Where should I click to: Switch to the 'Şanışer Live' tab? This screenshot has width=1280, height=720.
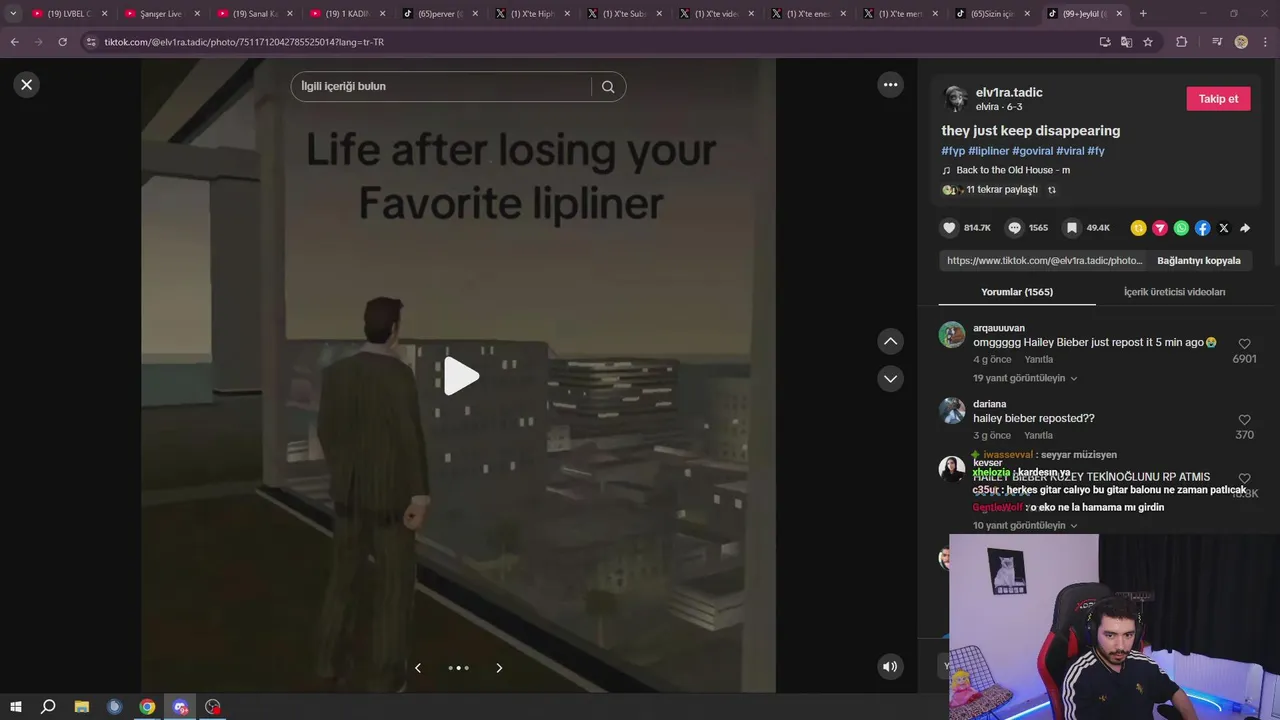pyautogui.click(x=161, y=14)
